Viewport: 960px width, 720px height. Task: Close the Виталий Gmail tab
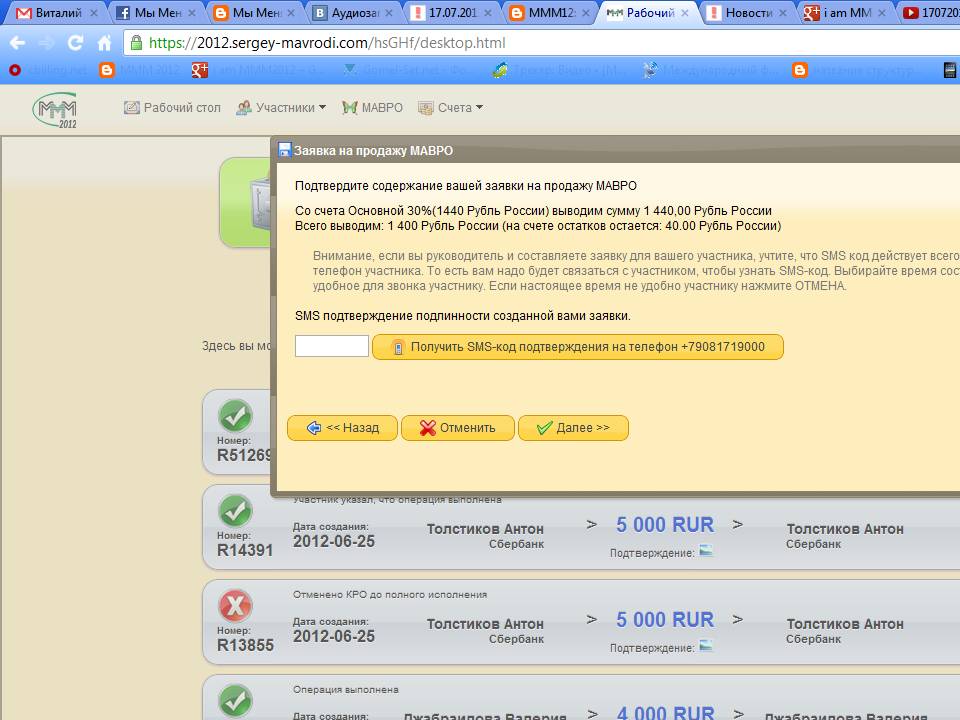click(94, 12)
